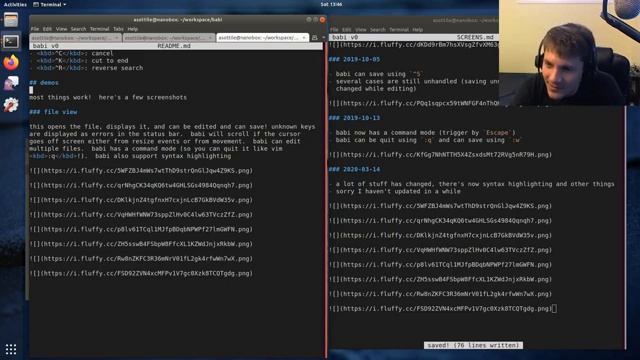
Task: Launch Firefox from the dock
Action: (11, 62)
